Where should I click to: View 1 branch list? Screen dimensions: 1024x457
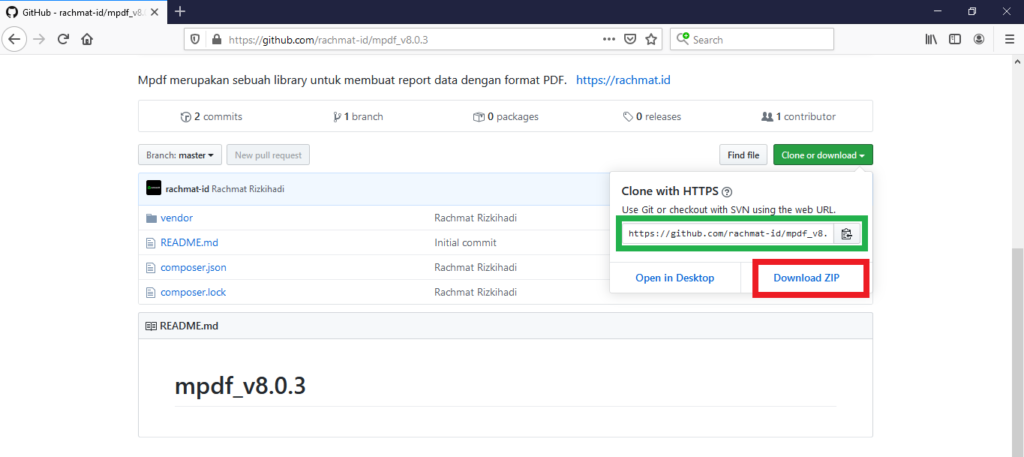coord(358,117)
